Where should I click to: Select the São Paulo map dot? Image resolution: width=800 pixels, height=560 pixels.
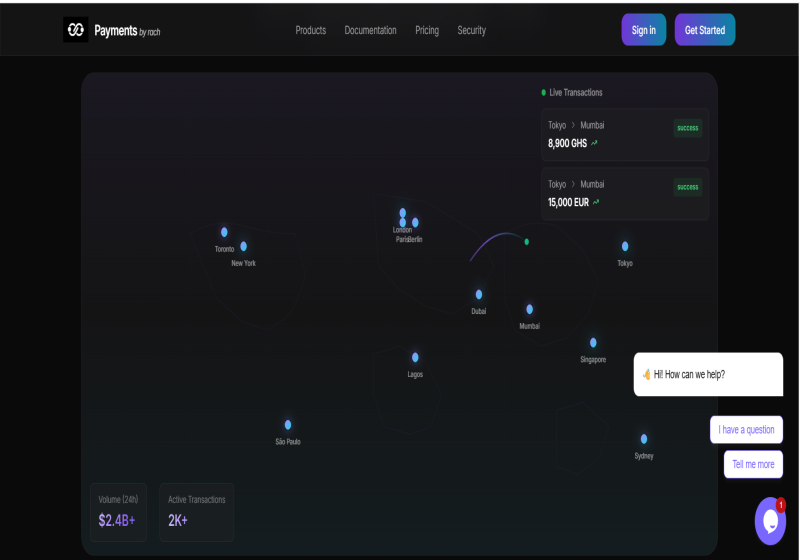pos(288,425)
